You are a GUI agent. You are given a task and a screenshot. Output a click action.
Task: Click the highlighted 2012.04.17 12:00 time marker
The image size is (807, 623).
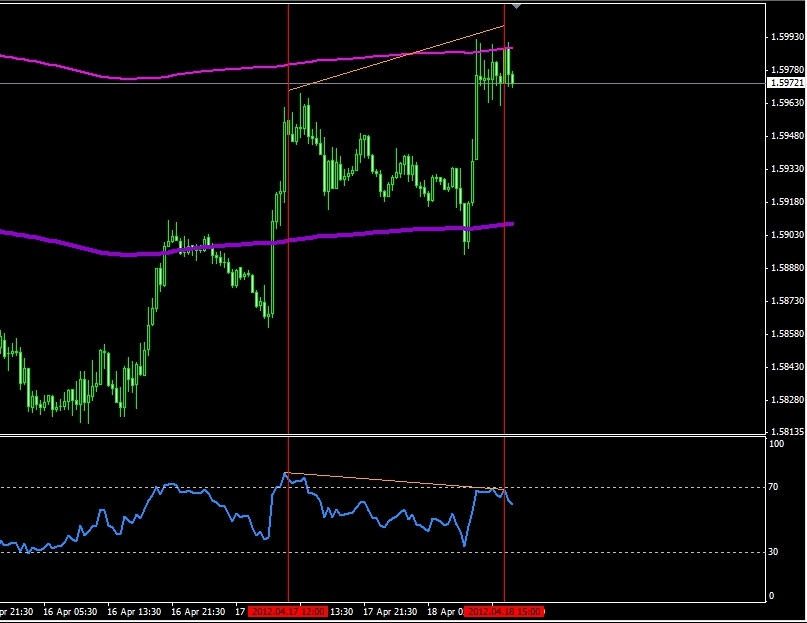pyautogui.click(x=290, y=608)
